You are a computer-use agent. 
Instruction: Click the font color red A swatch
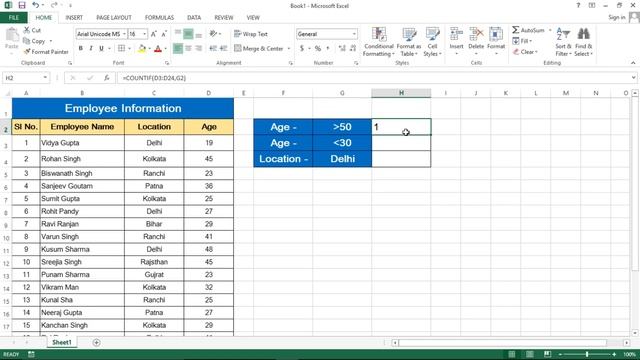pyautogui.click(x=158, y=49)
